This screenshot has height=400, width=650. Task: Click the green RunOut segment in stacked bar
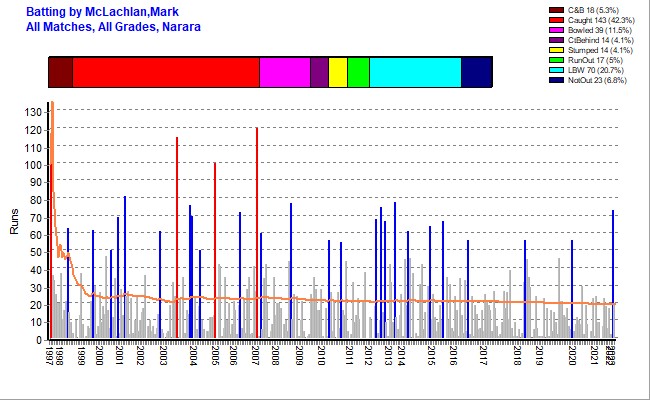click(358, 73)
